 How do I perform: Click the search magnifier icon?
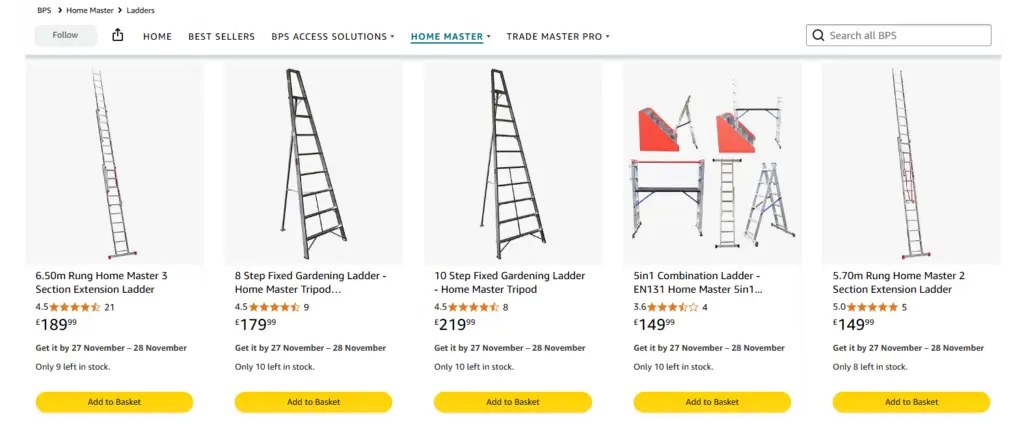coord(818,36)
